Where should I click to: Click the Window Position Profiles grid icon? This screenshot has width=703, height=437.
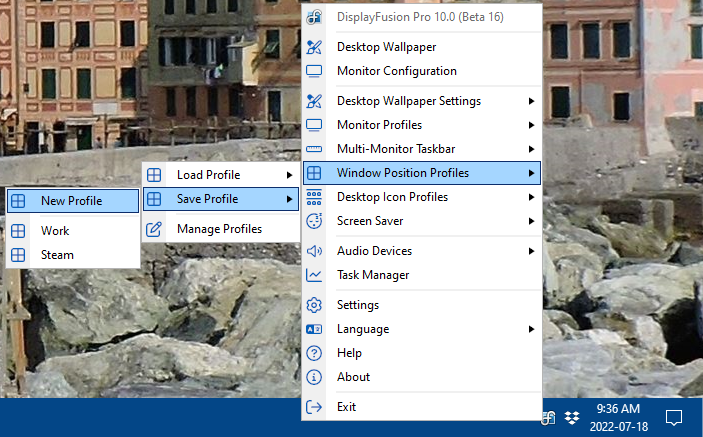pyautogui.click(x=314, y=173)
